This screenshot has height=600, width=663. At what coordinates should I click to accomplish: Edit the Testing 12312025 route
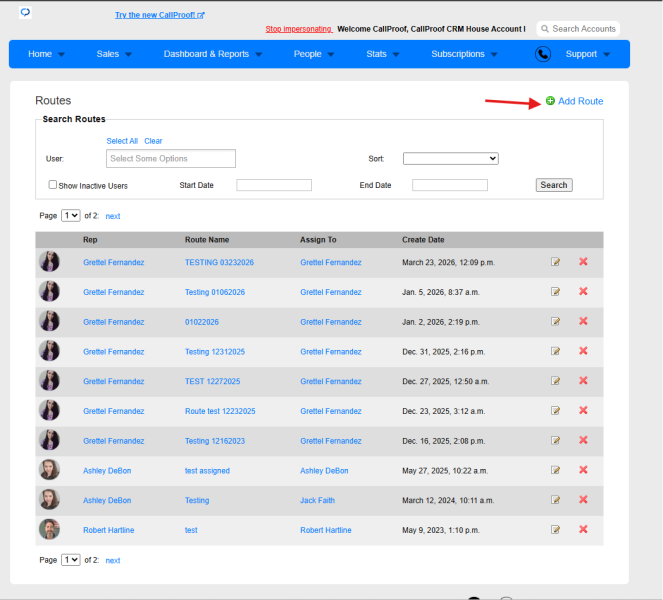[555, 351]
